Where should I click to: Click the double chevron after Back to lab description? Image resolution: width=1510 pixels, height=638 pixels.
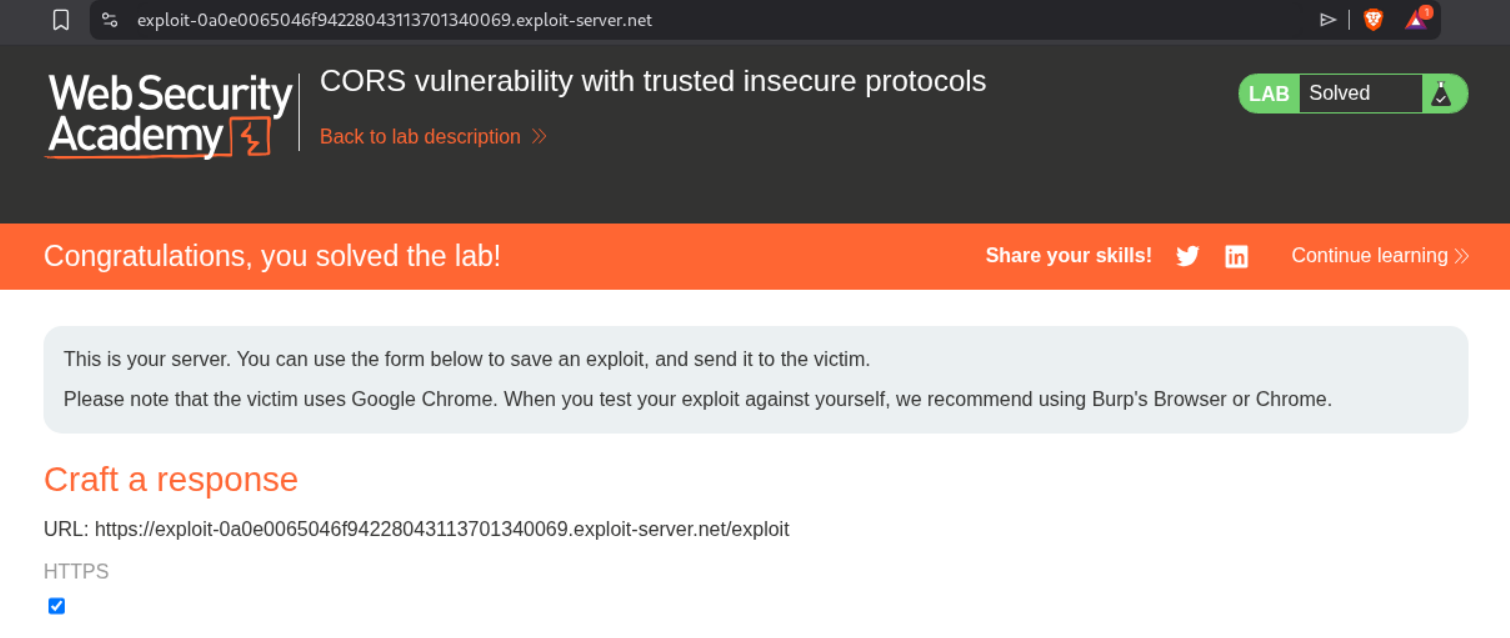(539, 136)
